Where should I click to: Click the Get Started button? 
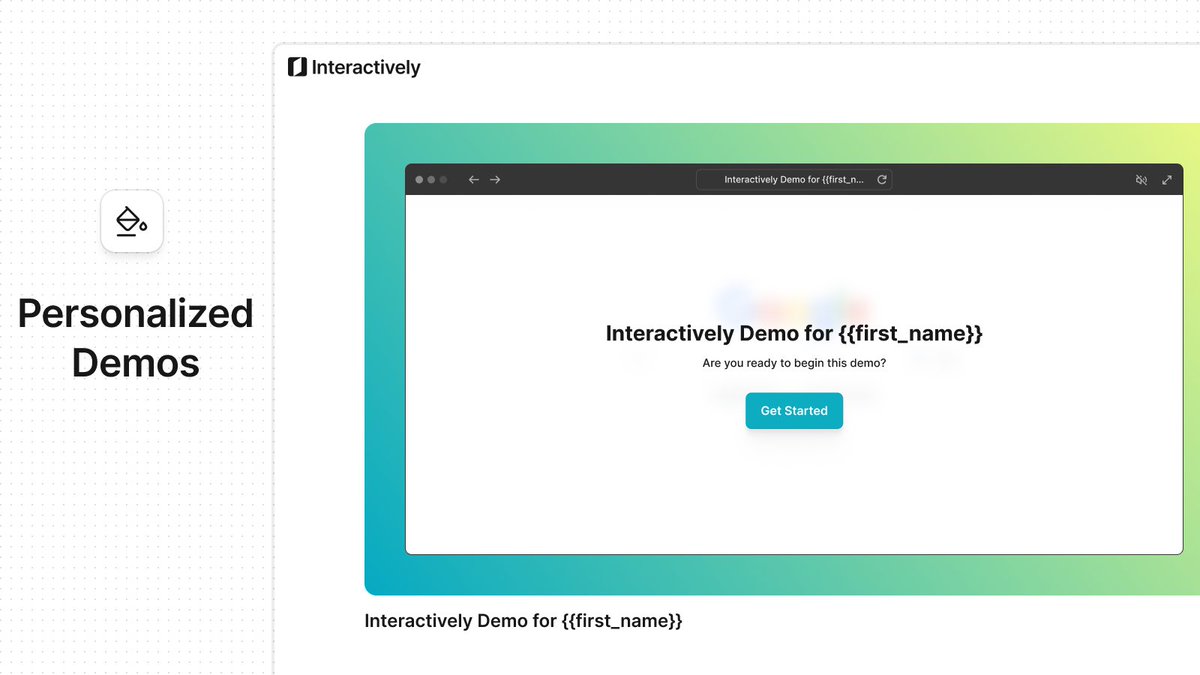(x=794, y=411)
